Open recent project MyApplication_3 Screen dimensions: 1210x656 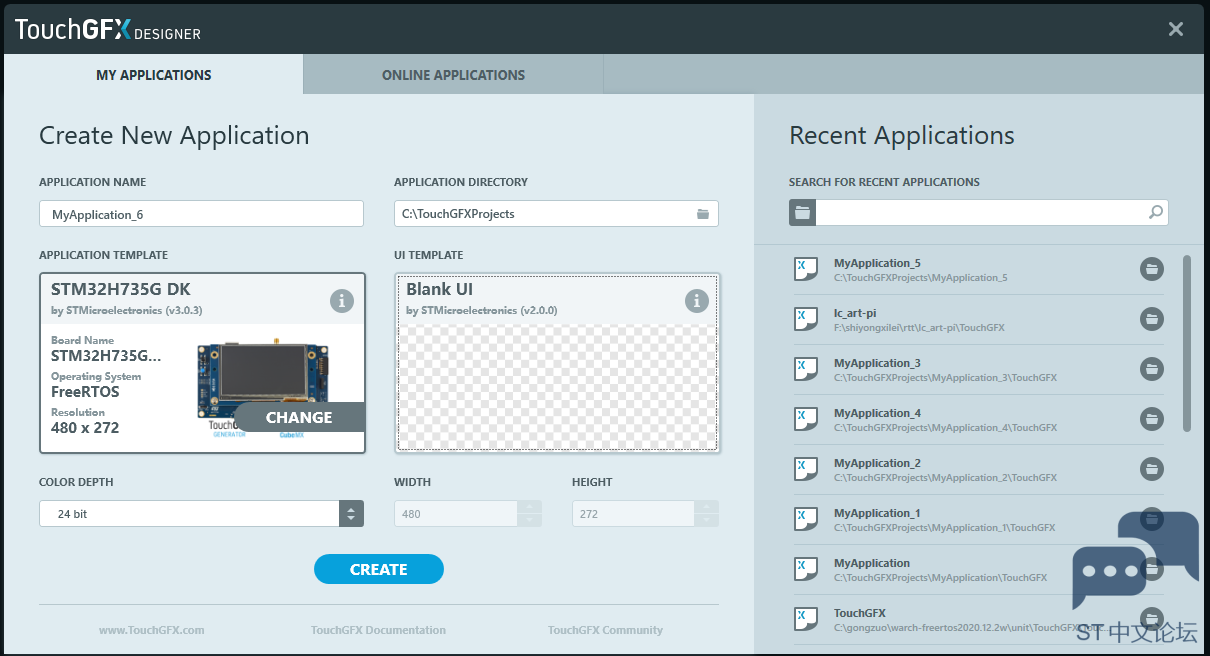(978, 369)
